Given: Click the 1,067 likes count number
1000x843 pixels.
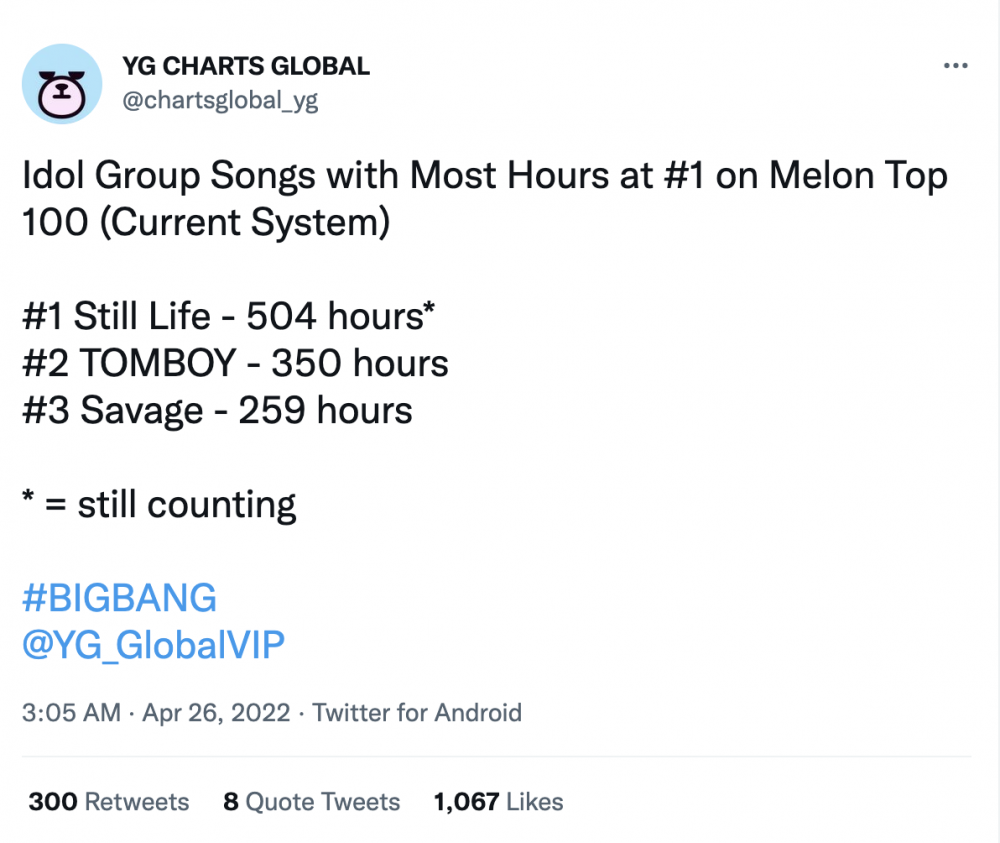Looking at the screenshot, I should tap(466, 802).
